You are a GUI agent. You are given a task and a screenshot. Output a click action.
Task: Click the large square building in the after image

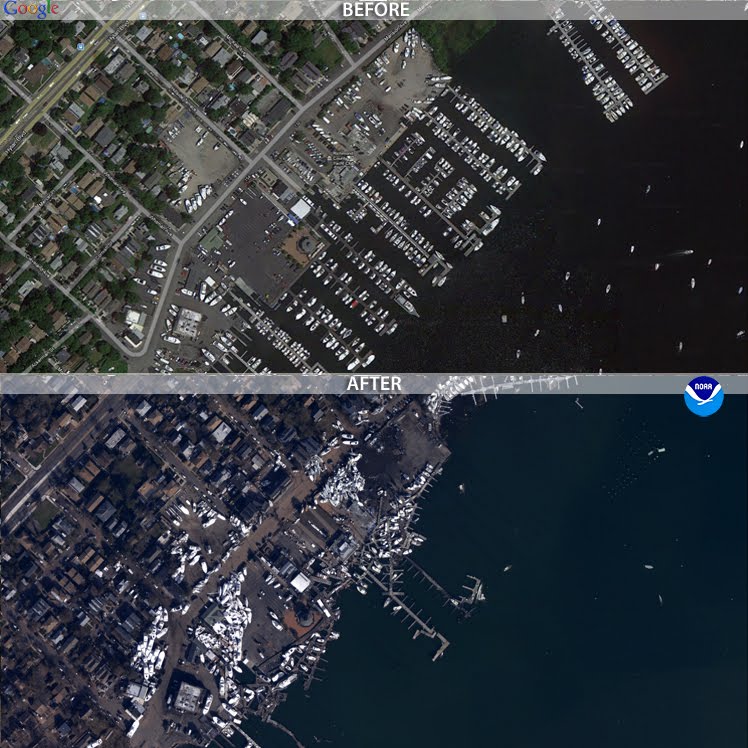click(x=187, y=697)
